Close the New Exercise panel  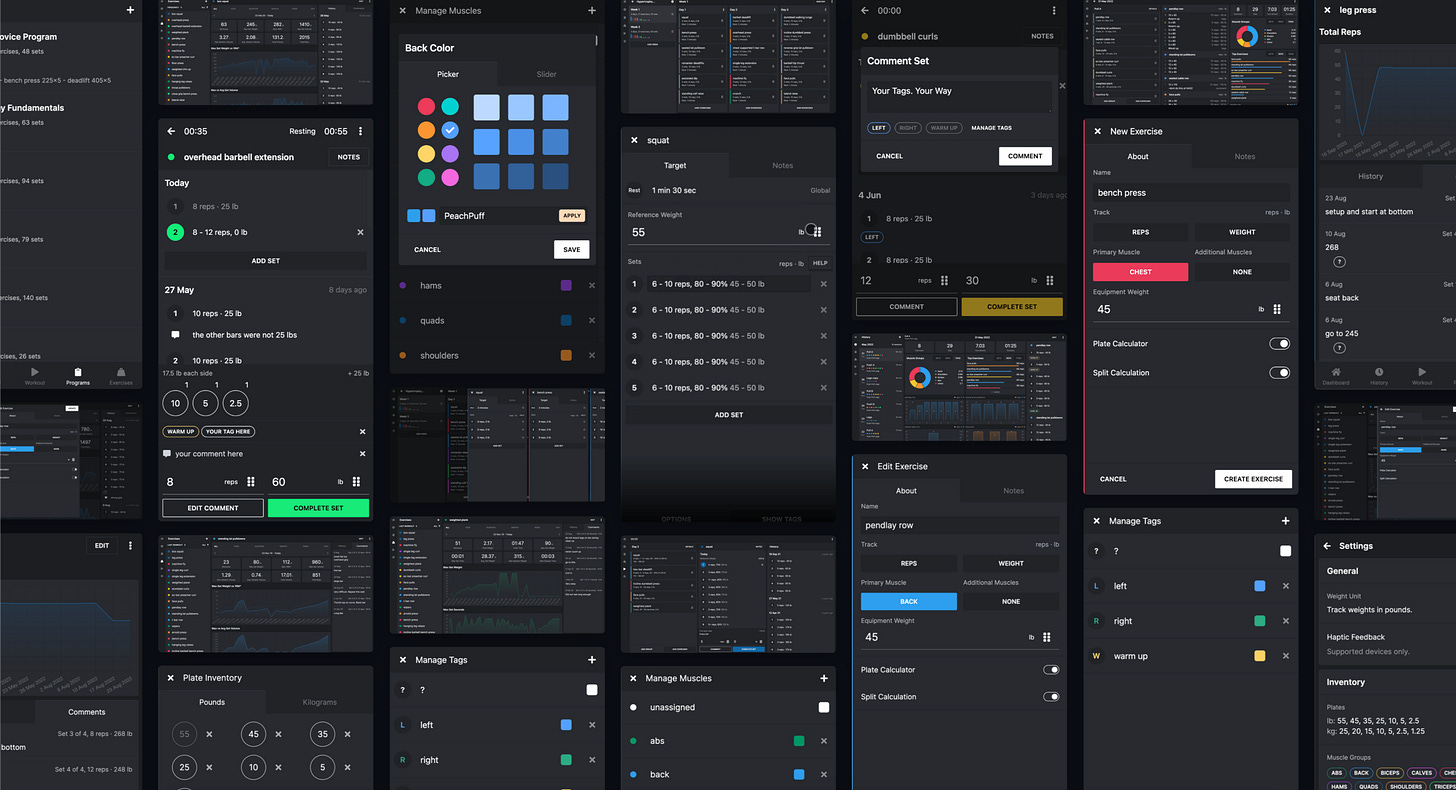click(1097, 131)
